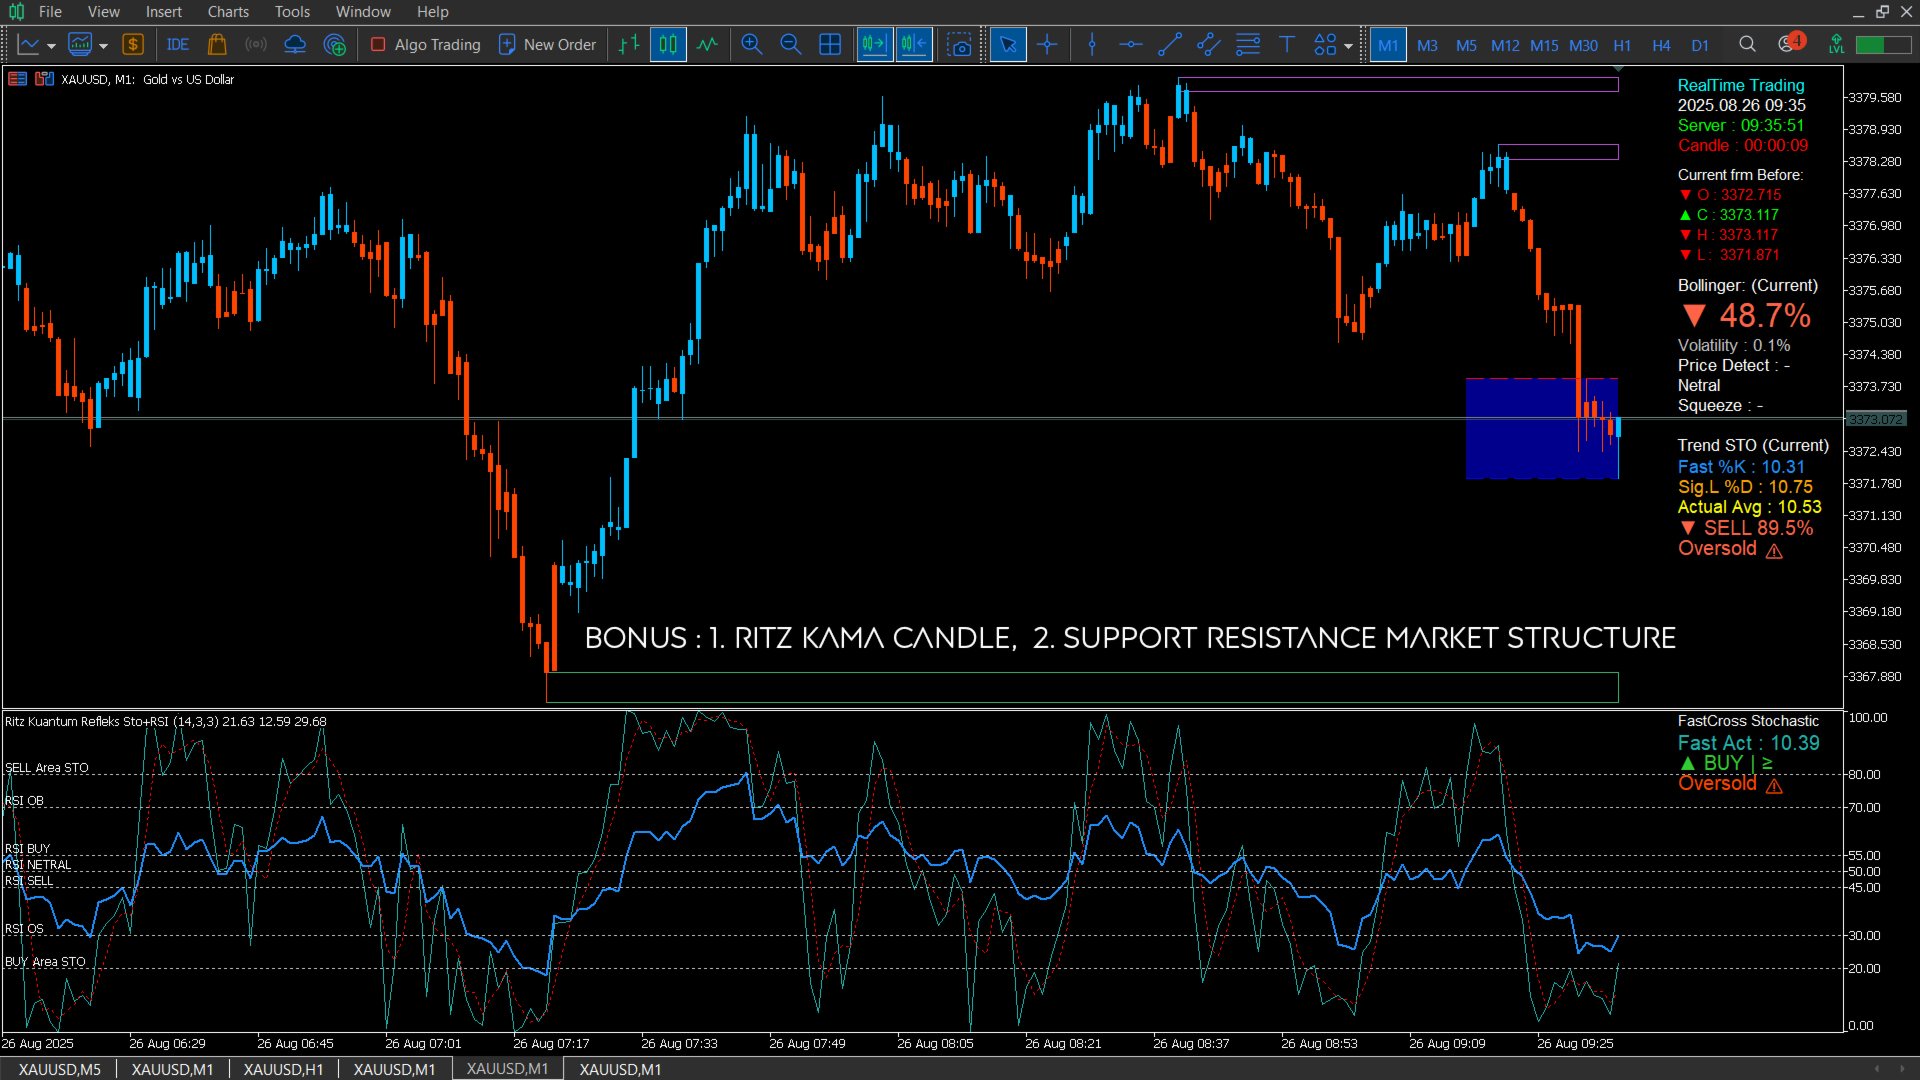Zoom in on the chart
Viewport: 1920px width, 1080px height.
click(752, 45)
